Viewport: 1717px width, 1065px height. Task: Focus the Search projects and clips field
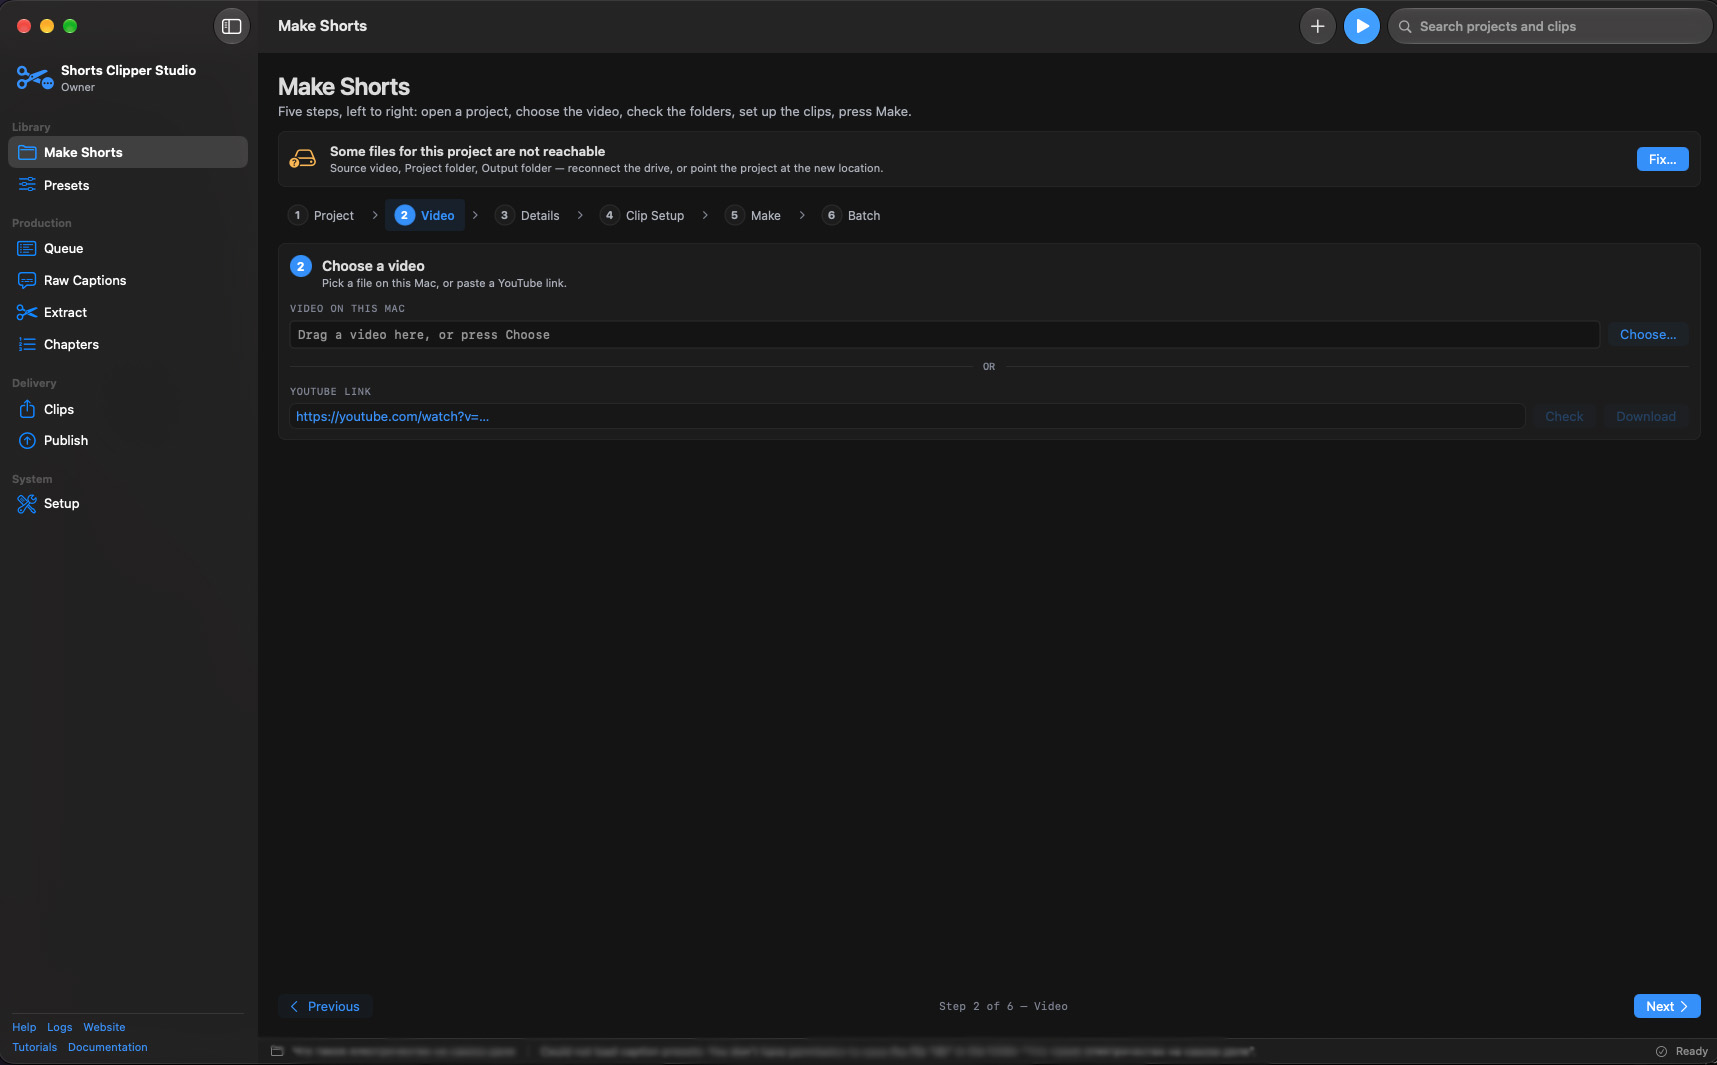click(x=1550, y=26)
